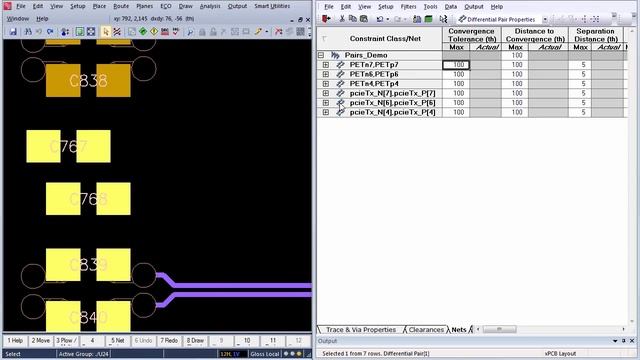Click the fit board view icon
The image size is (640, 360).
(x=91, y=31)
